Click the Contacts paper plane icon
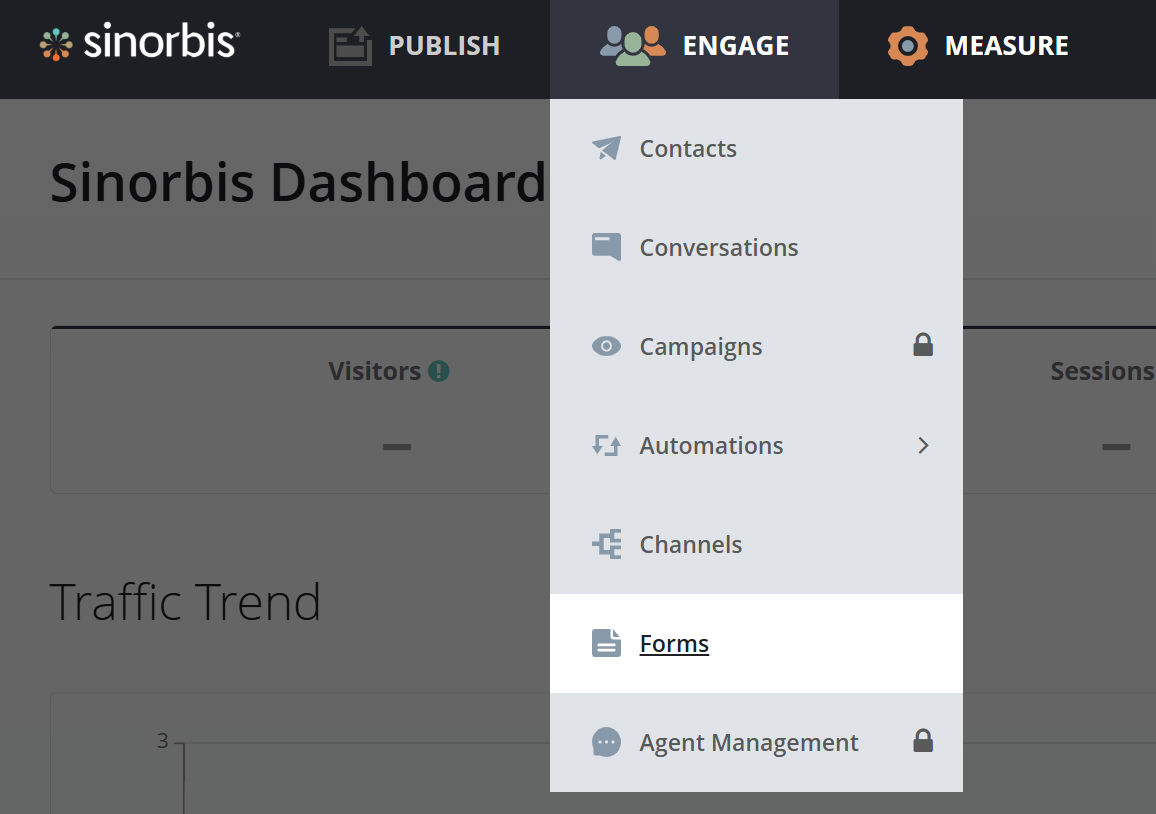 tap(606, 149)
